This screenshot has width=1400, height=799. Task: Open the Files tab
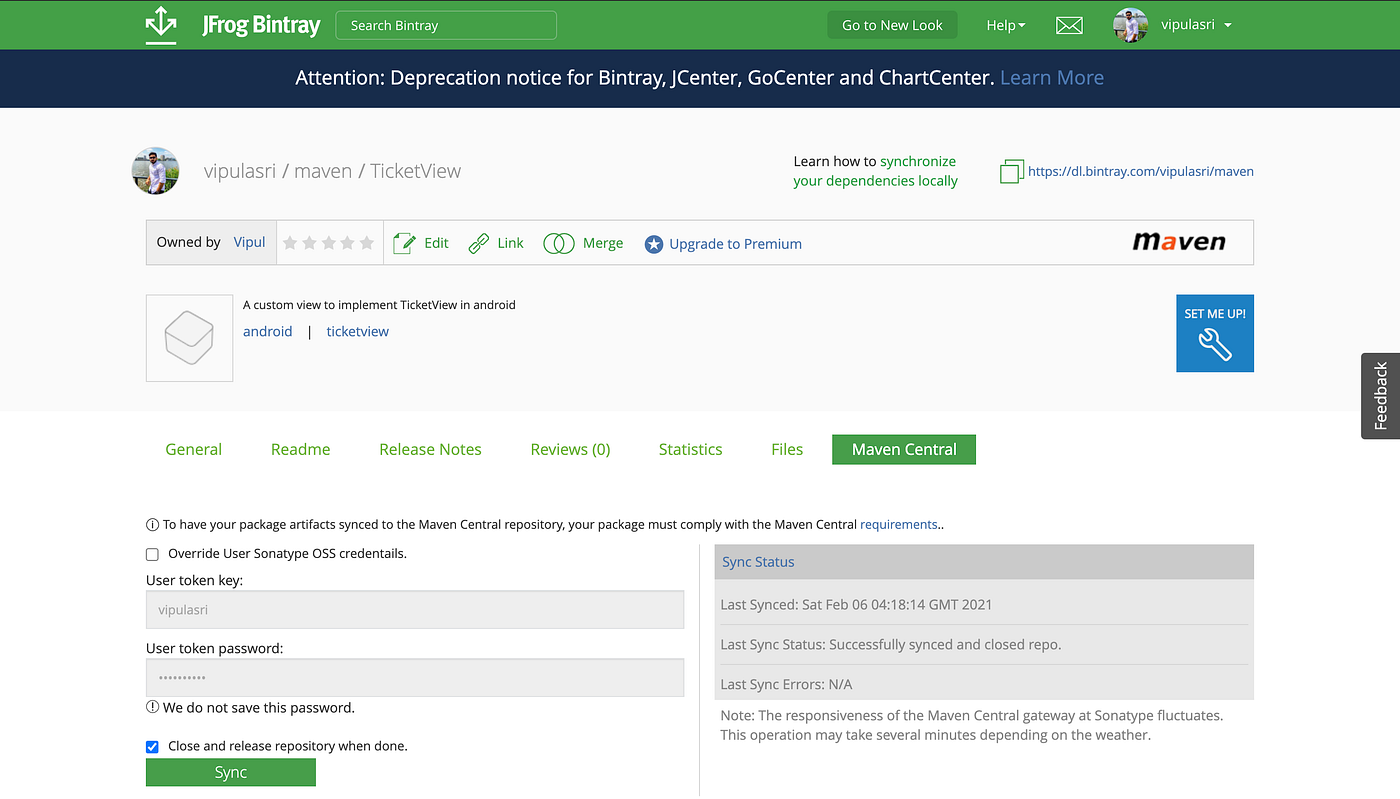click(787, 449)
